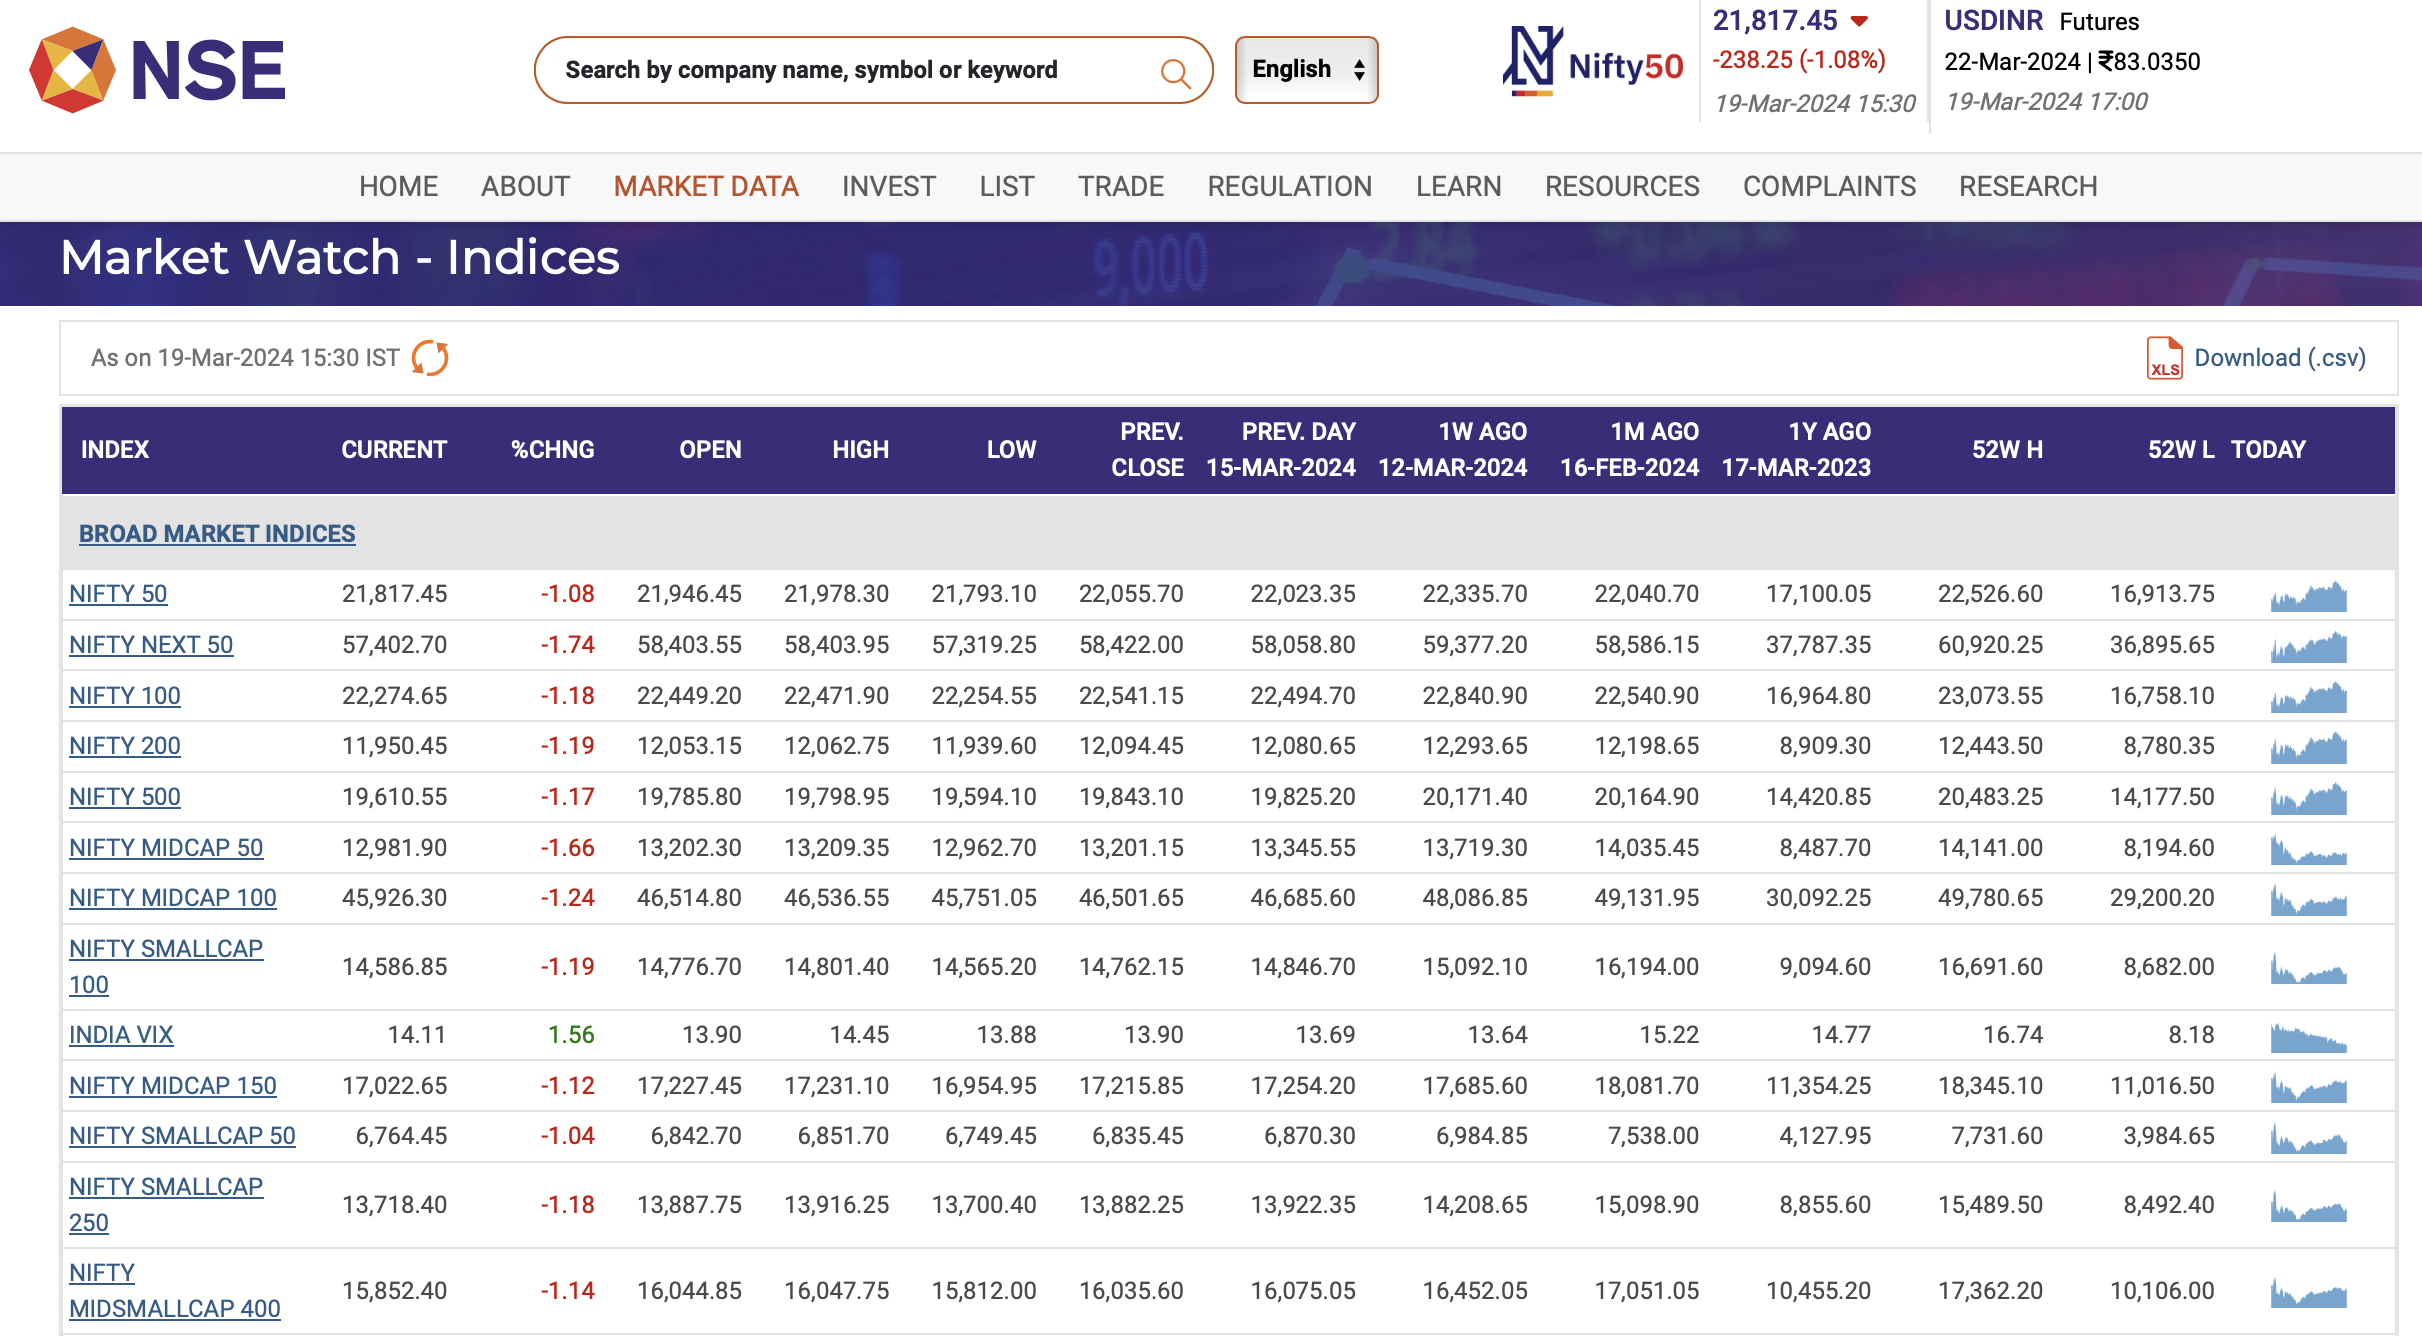Open the NIFTY 500 today sparkline chart

[2308, 798]
